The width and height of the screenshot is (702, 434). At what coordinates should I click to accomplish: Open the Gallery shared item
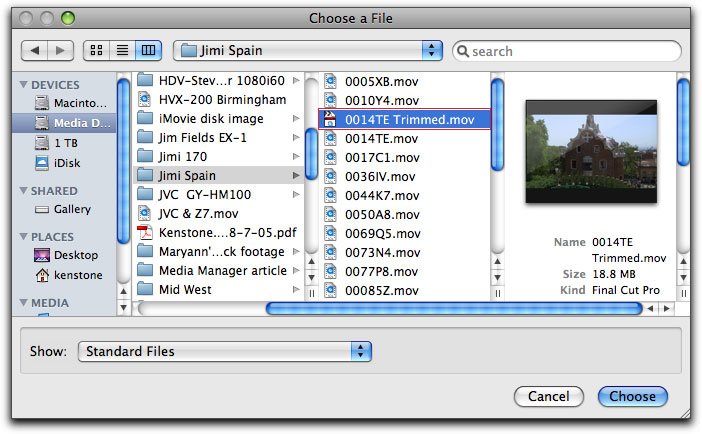tap(72, 209)
